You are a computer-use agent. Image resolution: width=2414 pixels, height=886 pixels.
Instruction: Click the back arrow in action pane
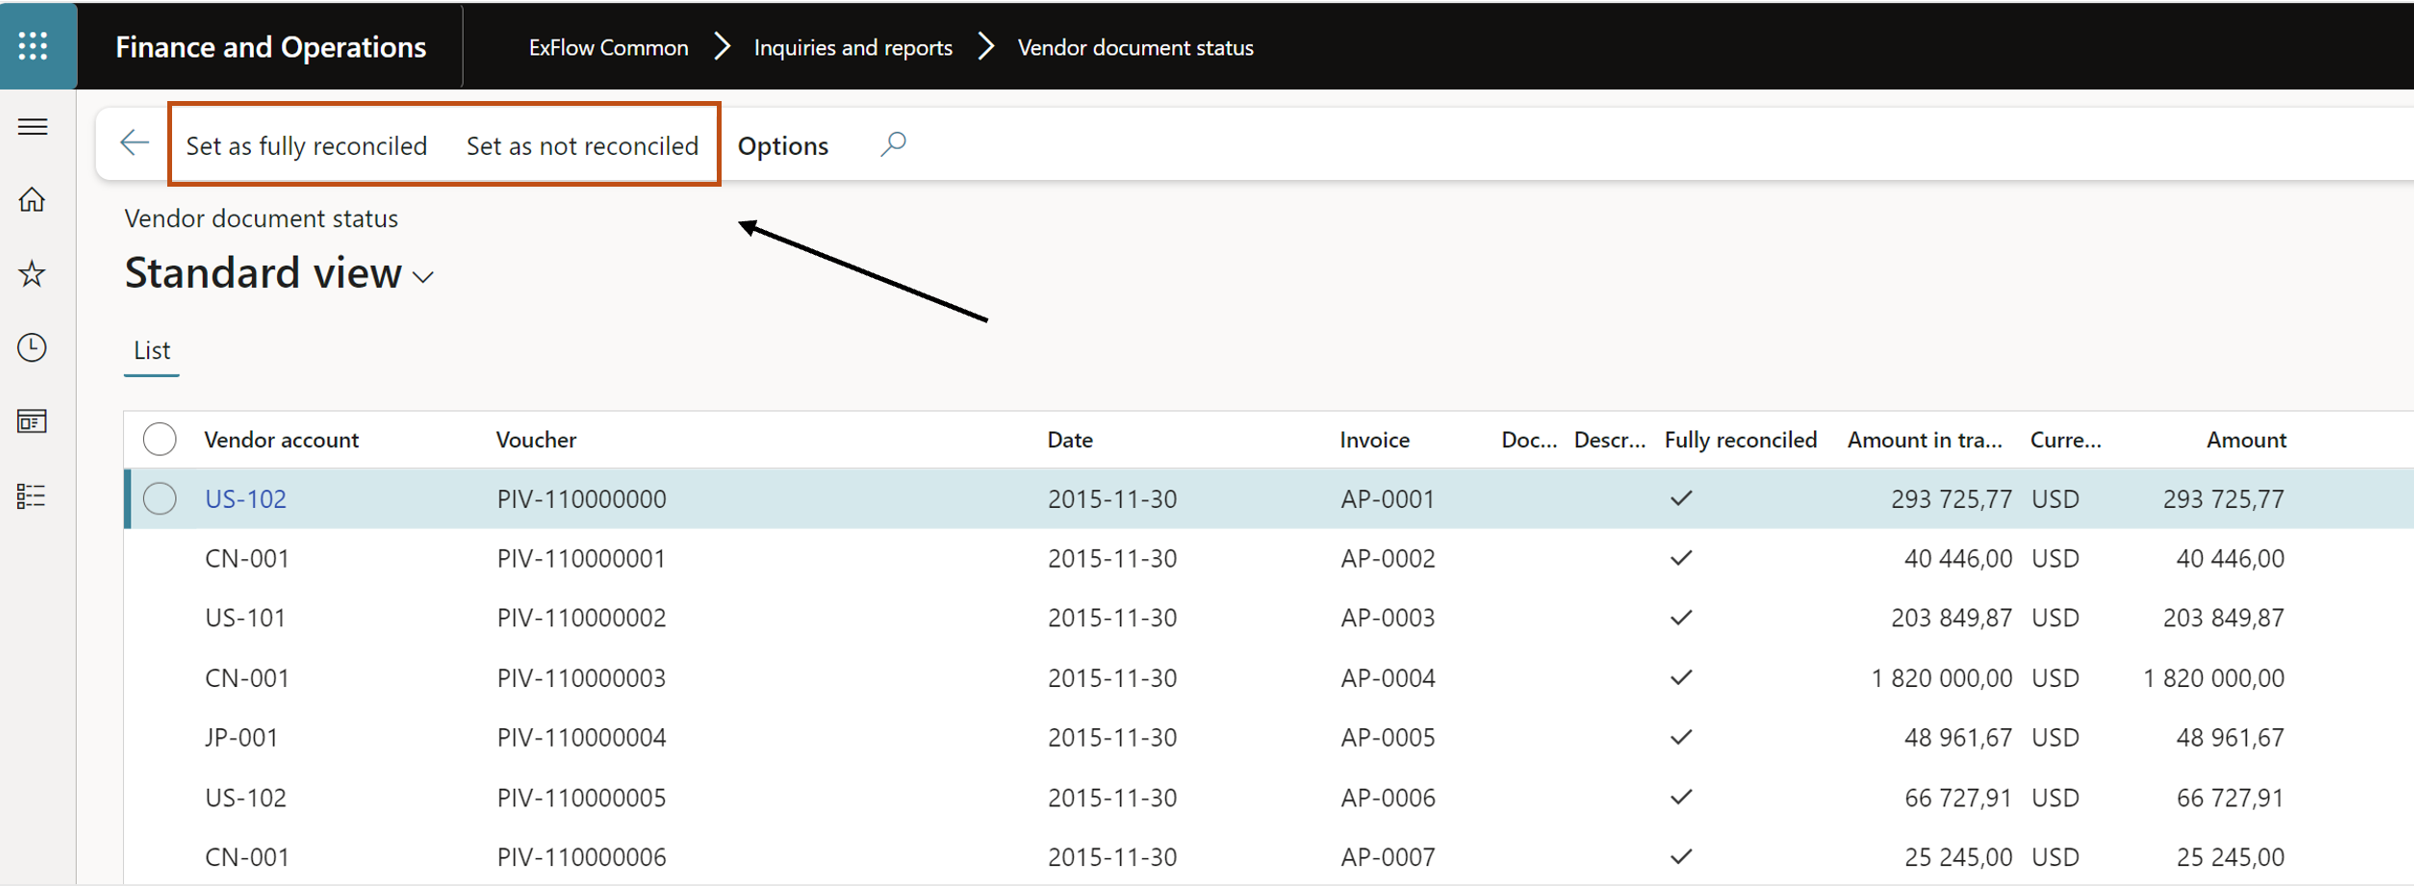click(x=134, y=143)
